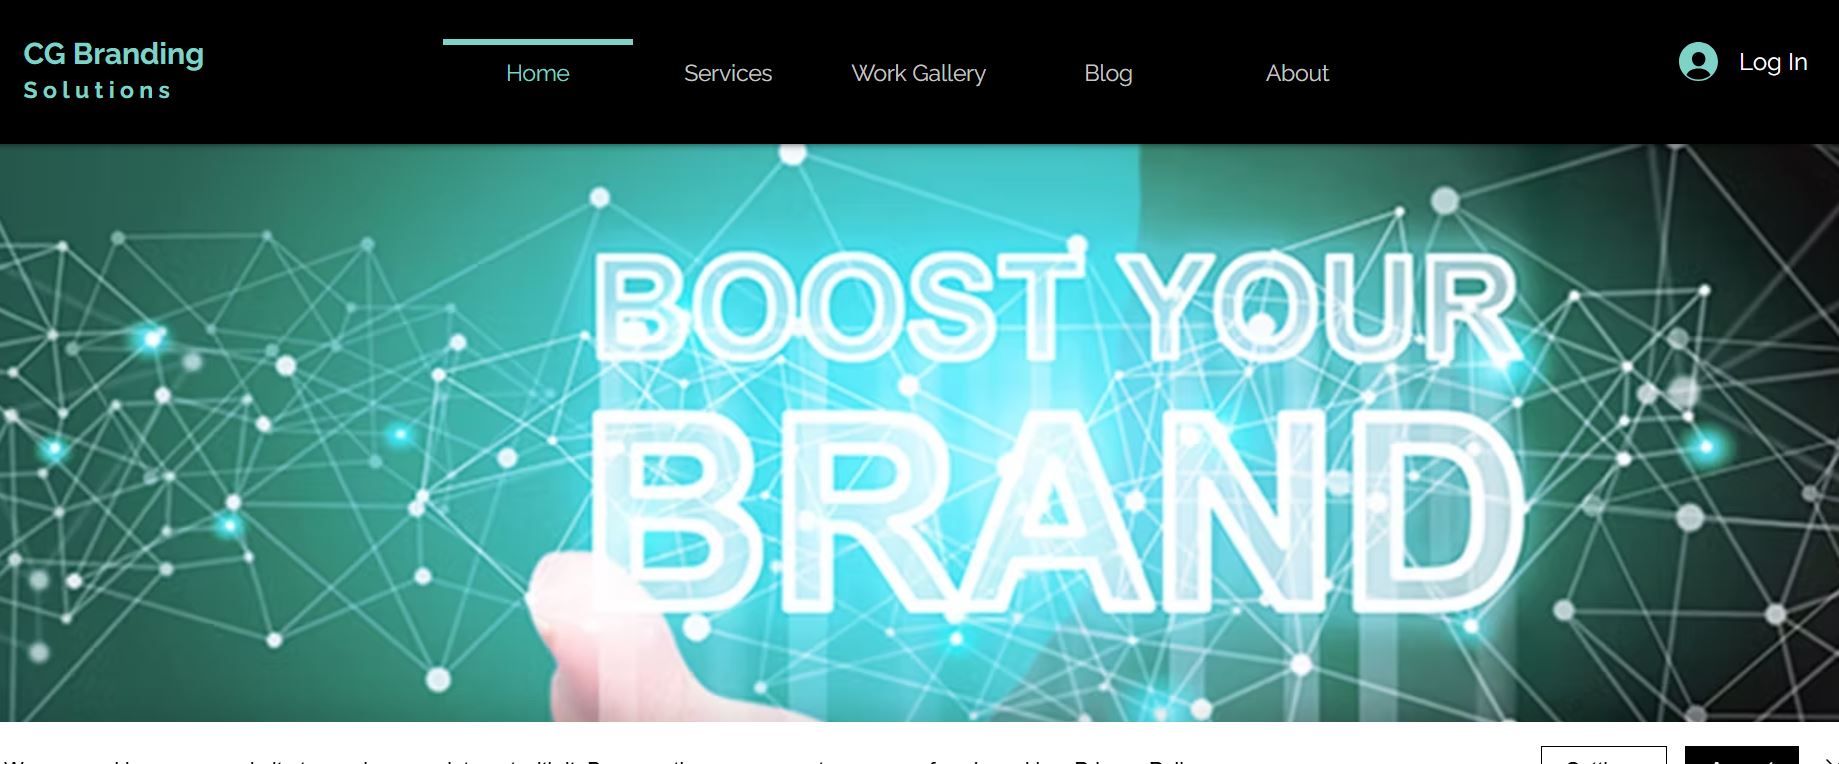Click the BOOST YOUR headline in hero banner
This screenshot has width=1839, height=764.
tap(1056, 307)
